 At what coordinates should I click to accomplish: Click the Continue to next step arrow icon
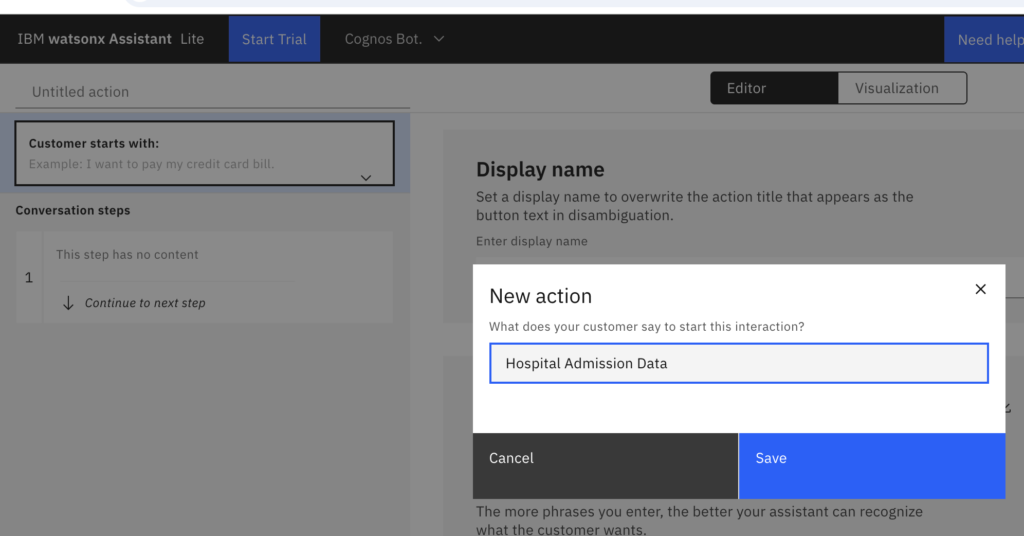click(68, 303)
